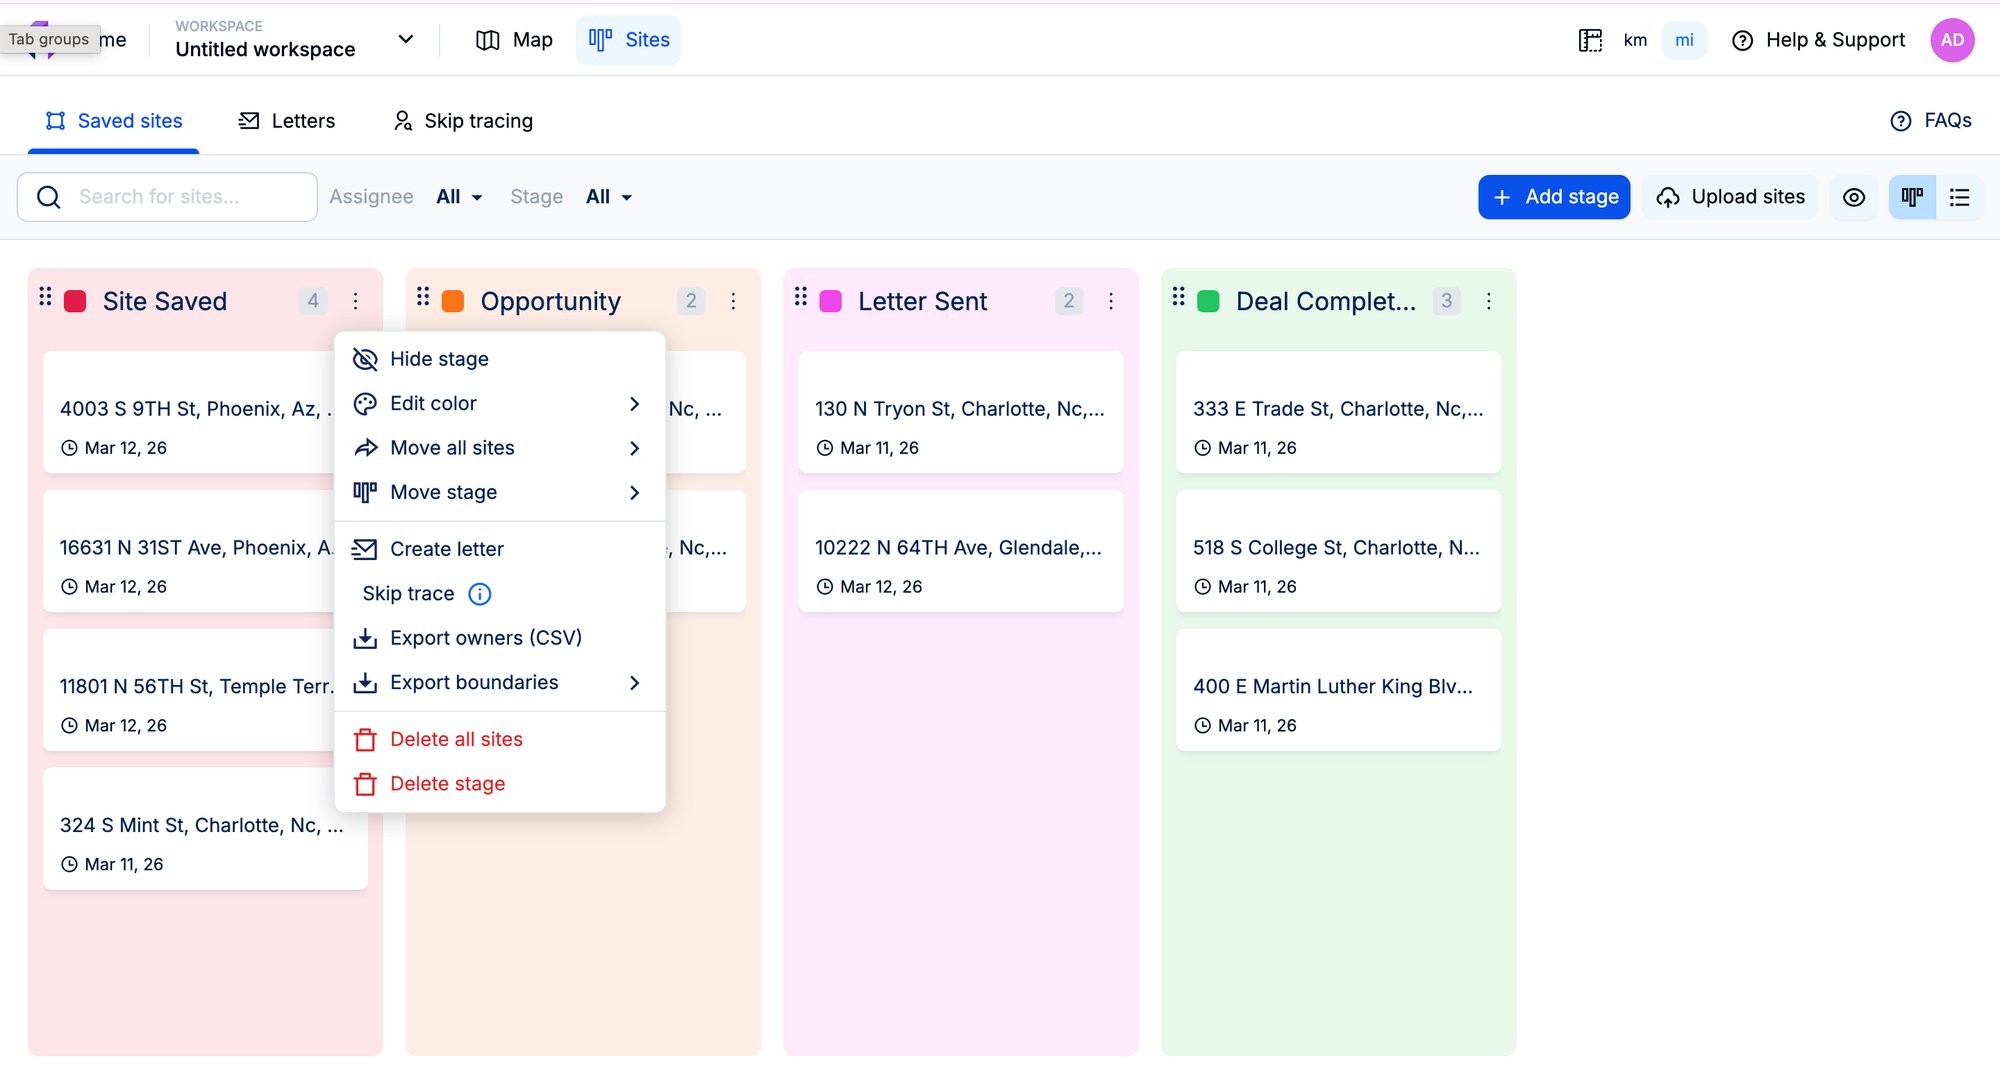The image size is (2000, 1084).
Task: Select the kanban board view icon
Action: point(1911,197)
